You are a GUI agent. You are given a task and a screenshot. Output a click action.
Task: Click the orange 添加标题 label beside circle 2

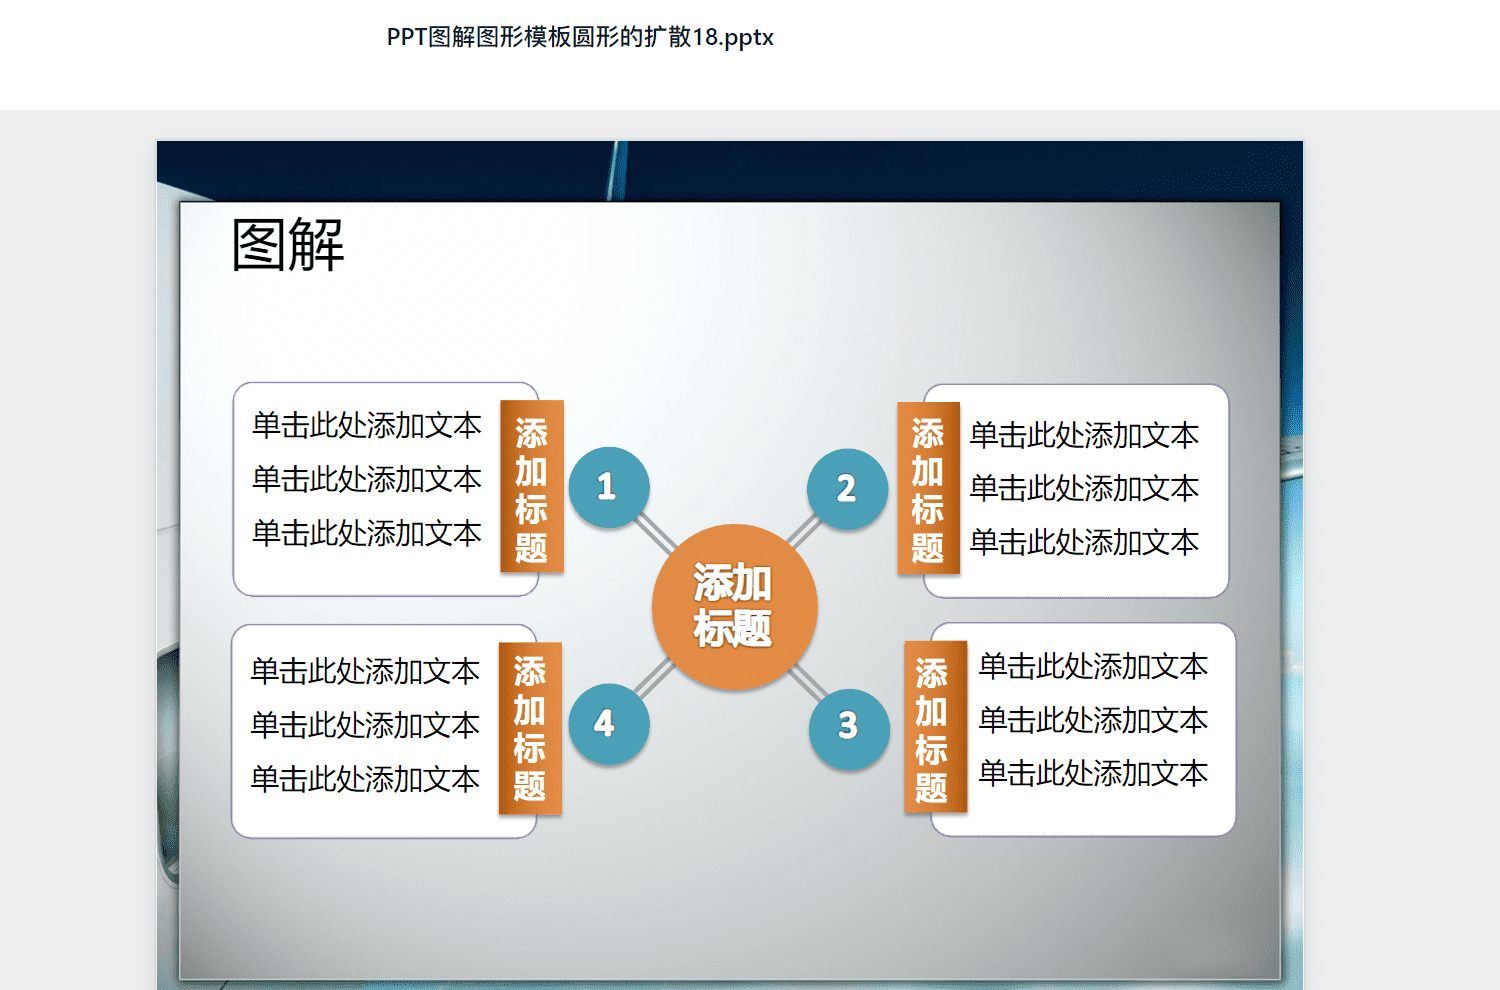tap(928, 488)
